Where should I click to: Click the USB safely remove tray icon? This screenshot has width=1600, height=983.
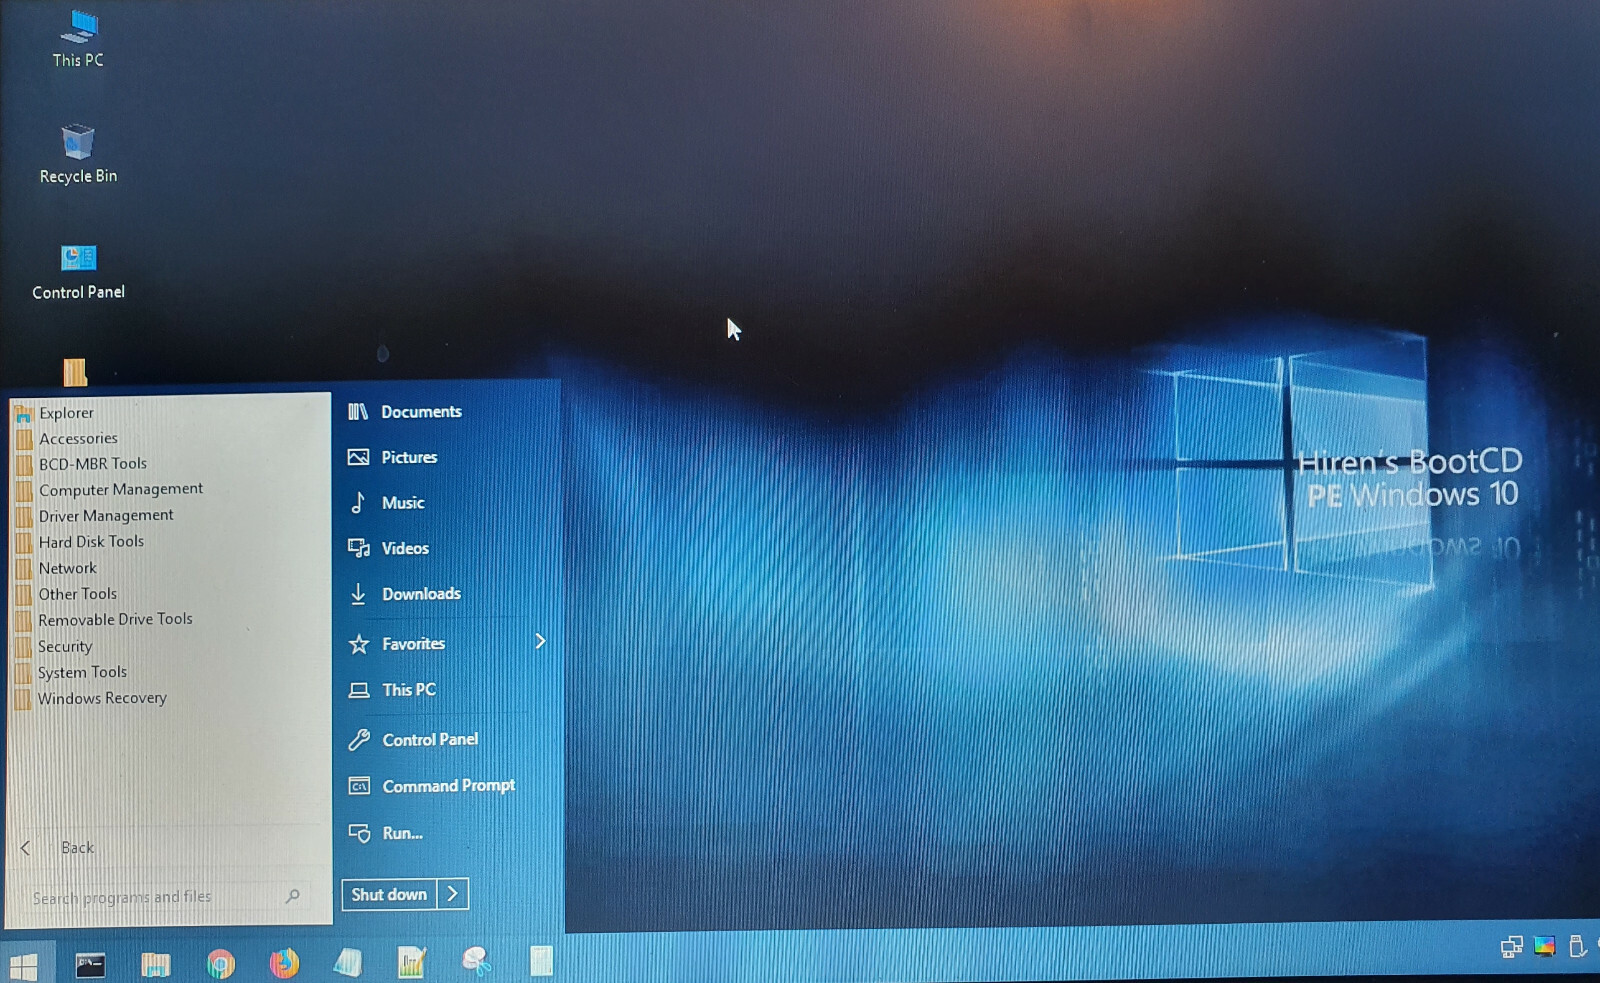[x=1577, y=945]
